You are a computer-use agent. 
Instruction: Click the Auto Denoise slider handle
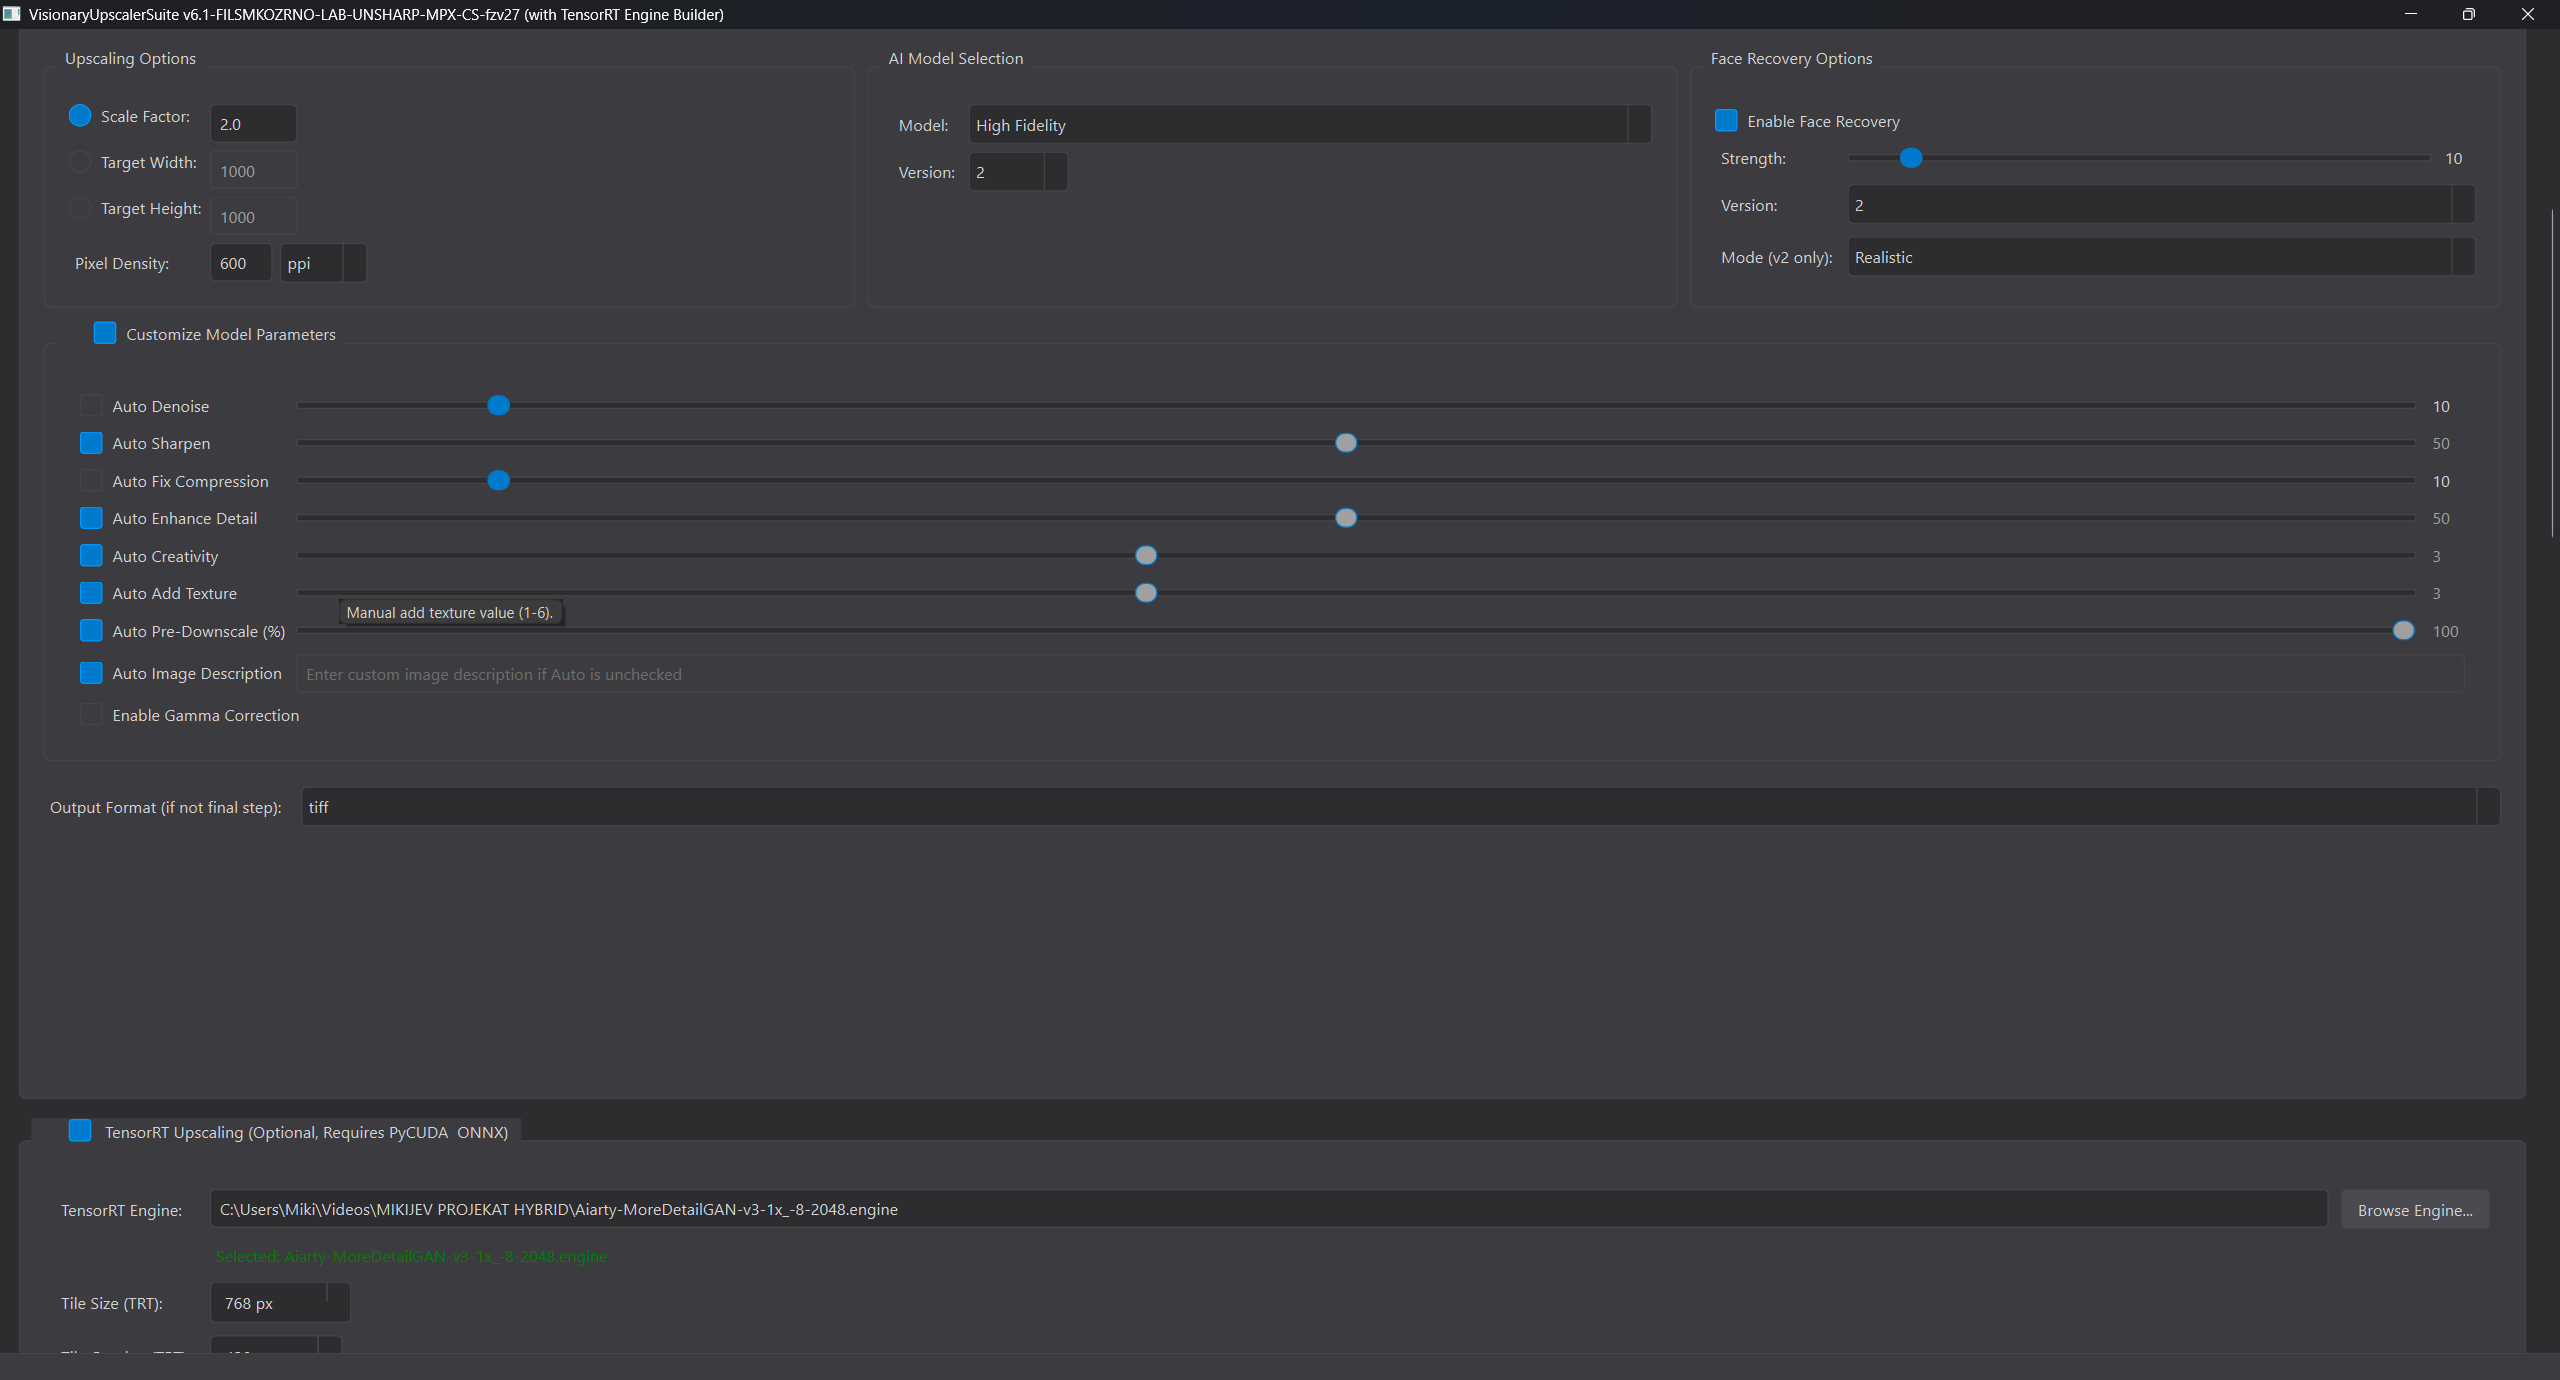pyautogui.click(x=498, y=405)
